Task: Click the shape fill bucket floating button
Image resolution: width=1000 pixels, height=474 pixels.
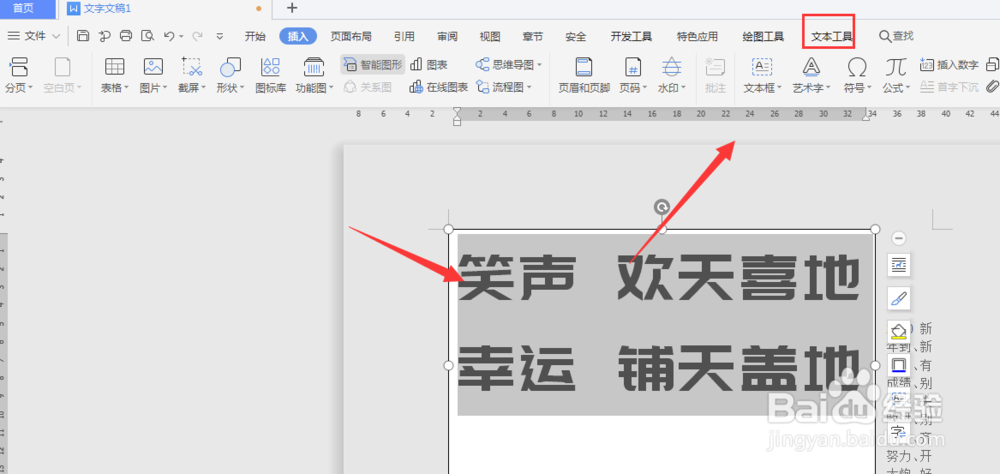Action: click(x=899, y=332)
